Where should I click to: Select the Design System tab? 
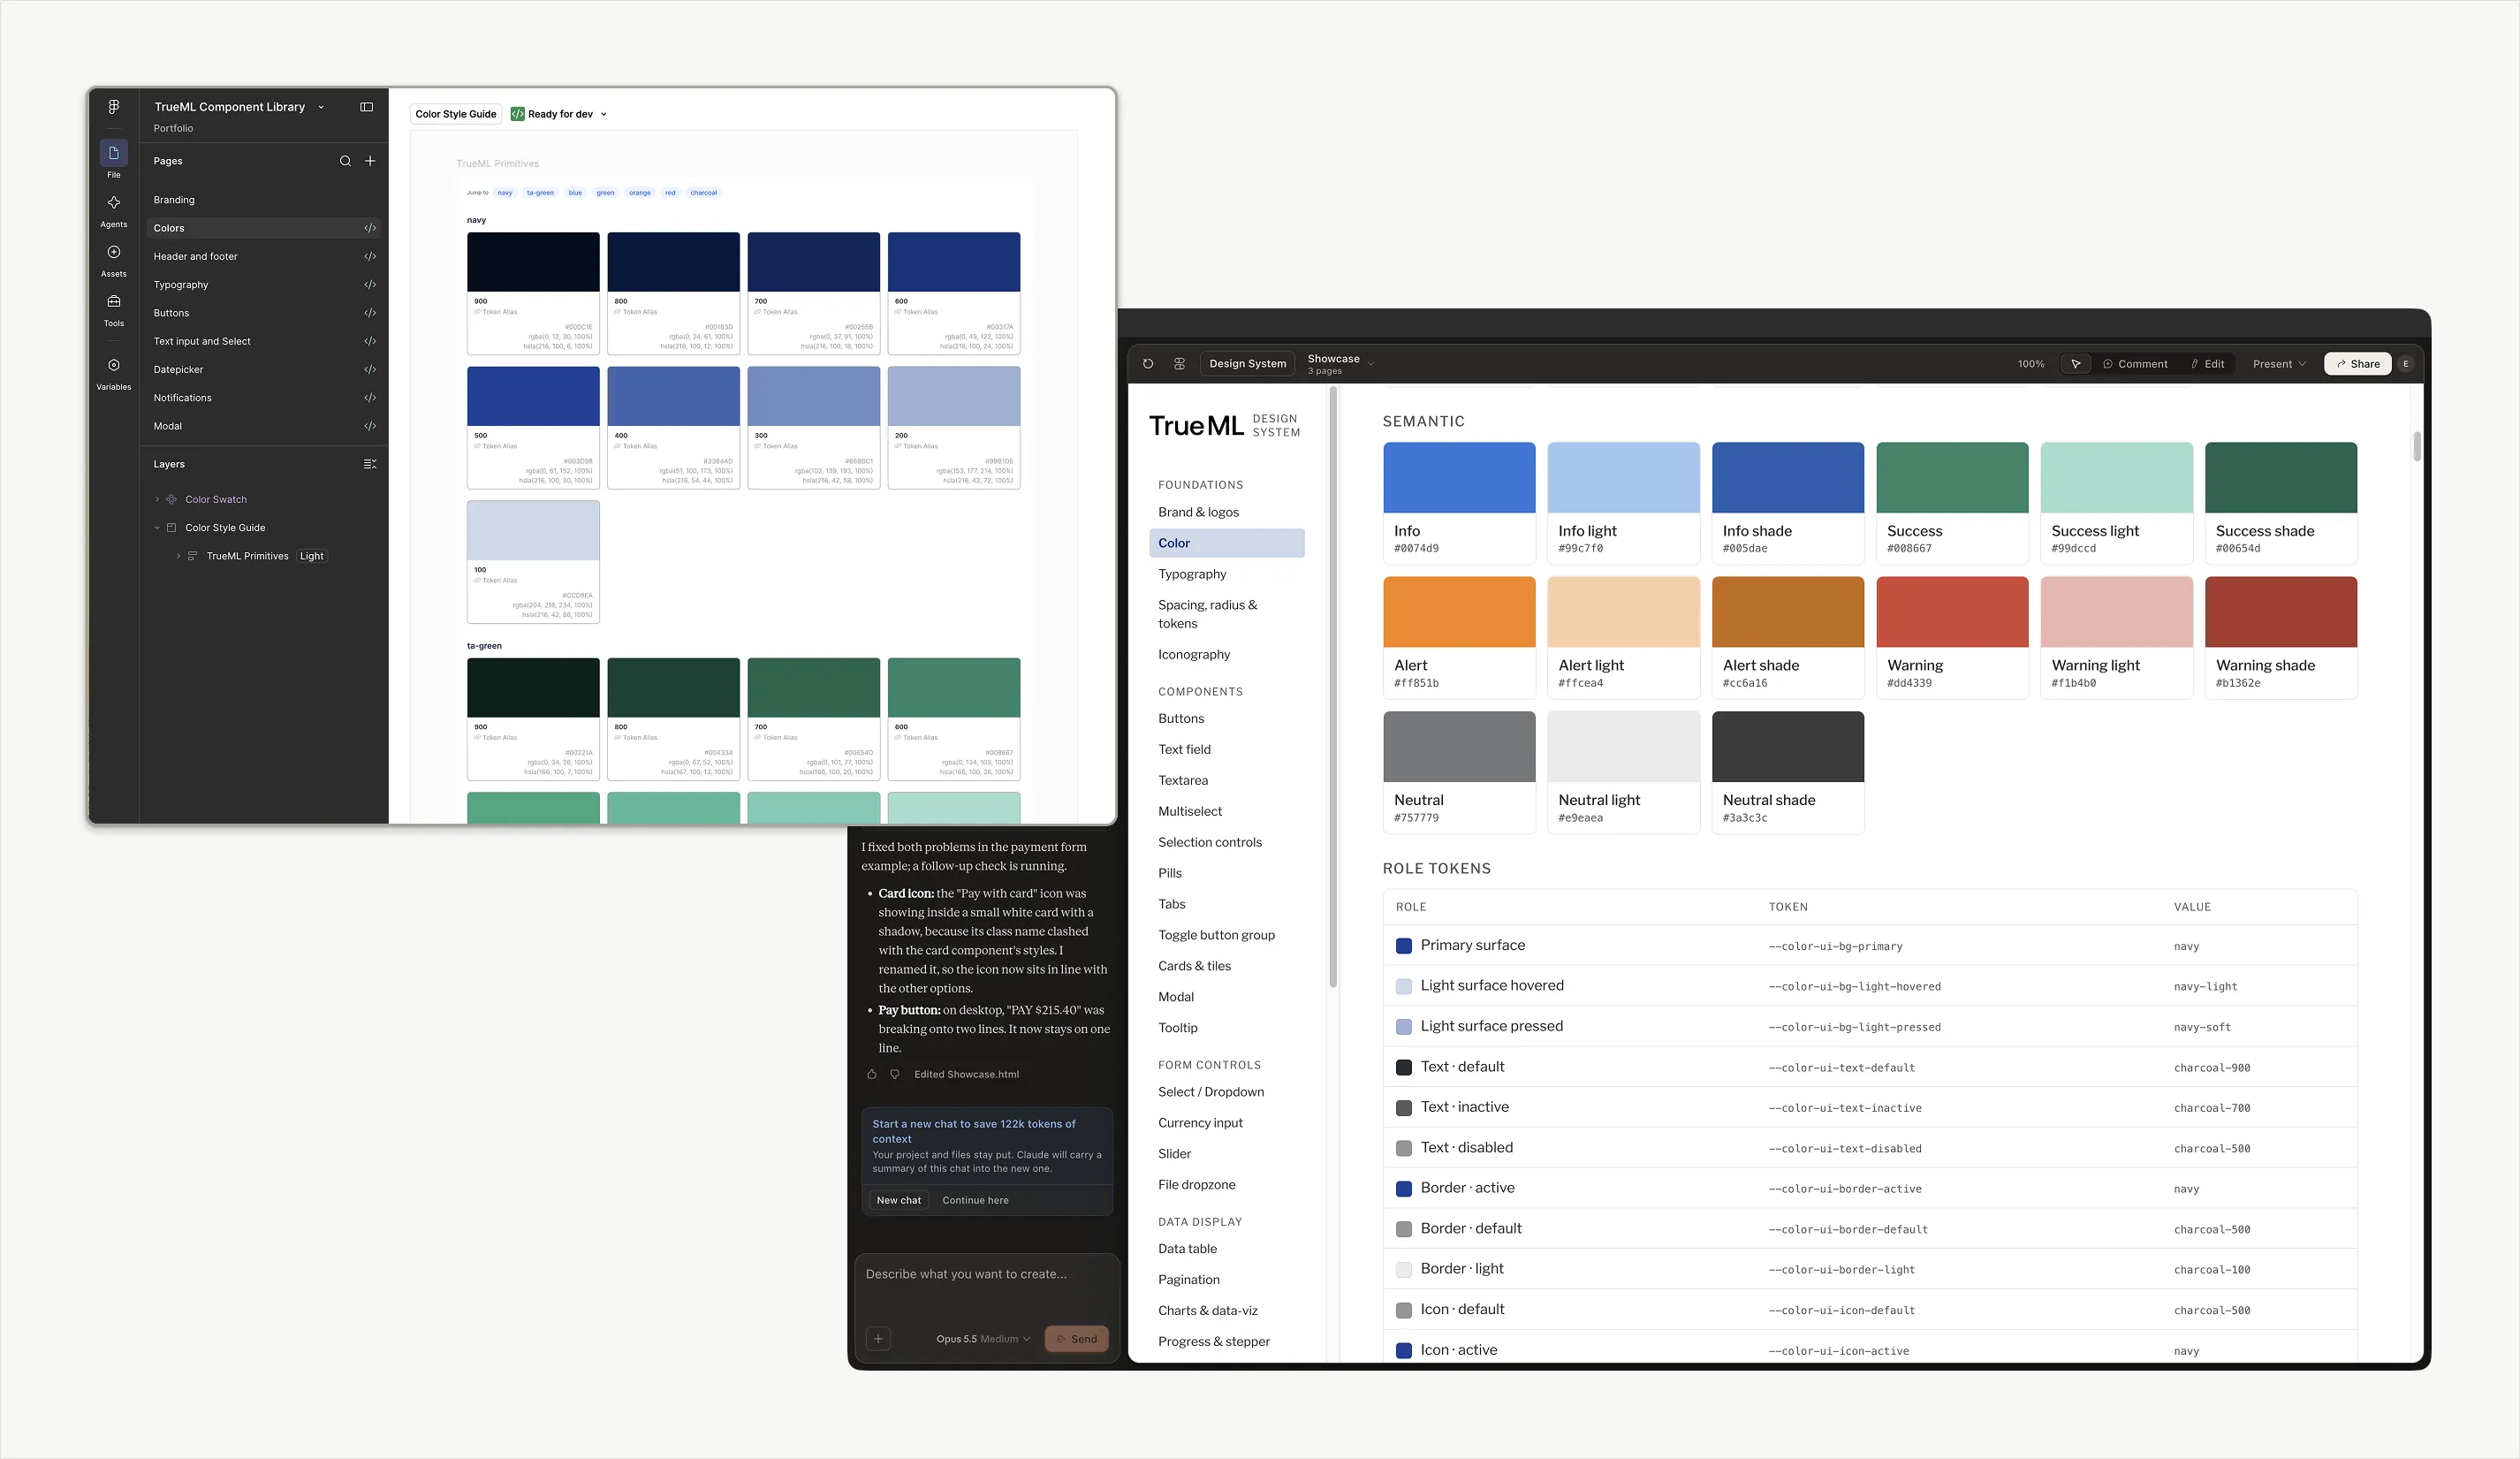[x=1248, y=364]
